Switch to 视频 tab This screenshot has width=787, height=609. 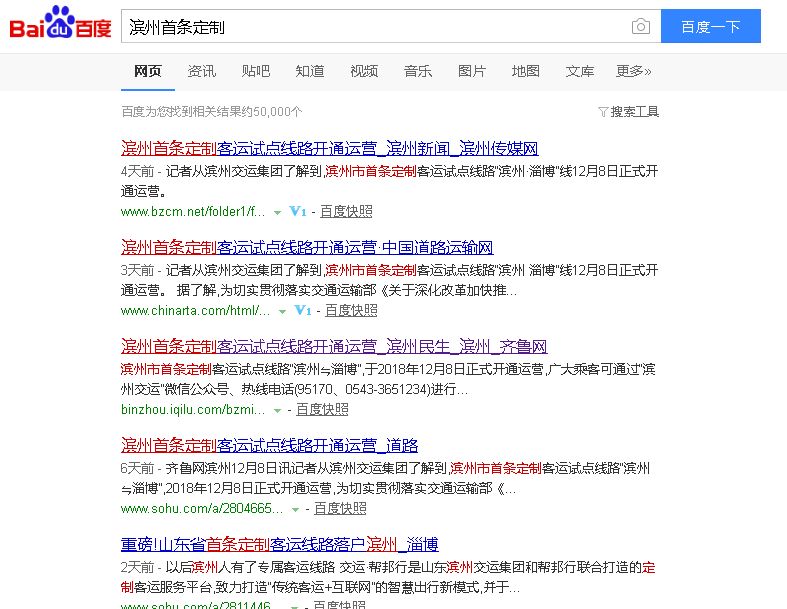coord(364,71)
